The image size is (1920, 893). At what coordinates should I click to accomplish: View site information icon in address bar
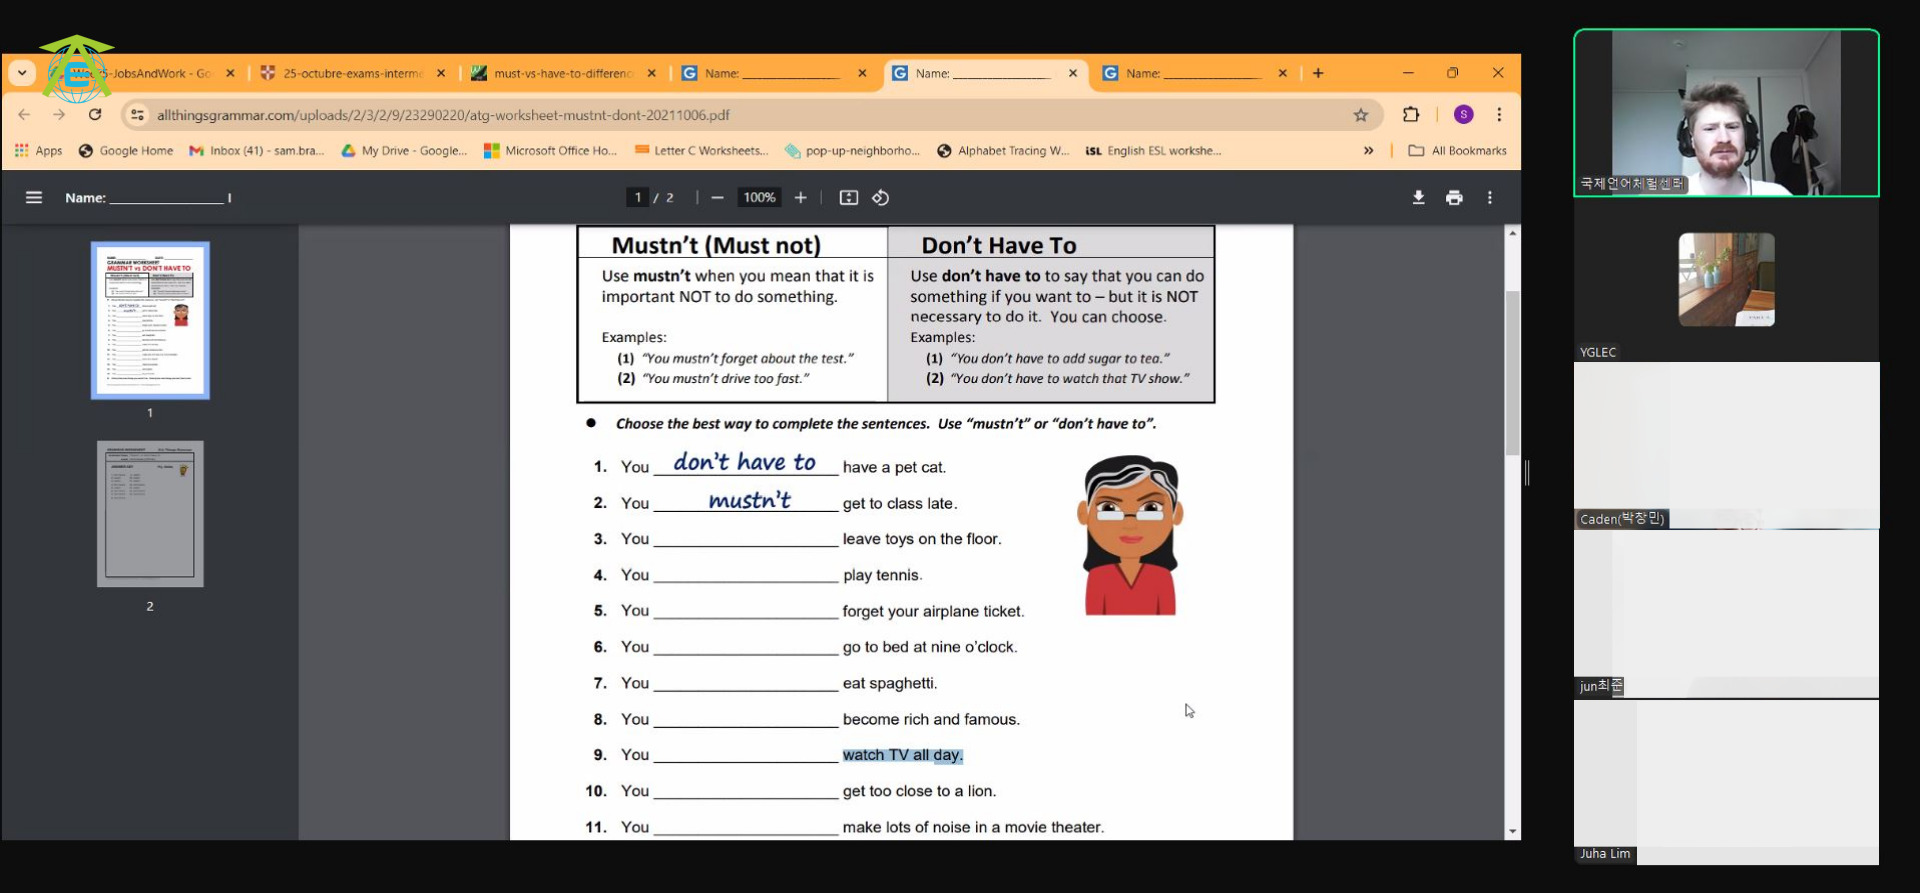(x=138, y=115)
